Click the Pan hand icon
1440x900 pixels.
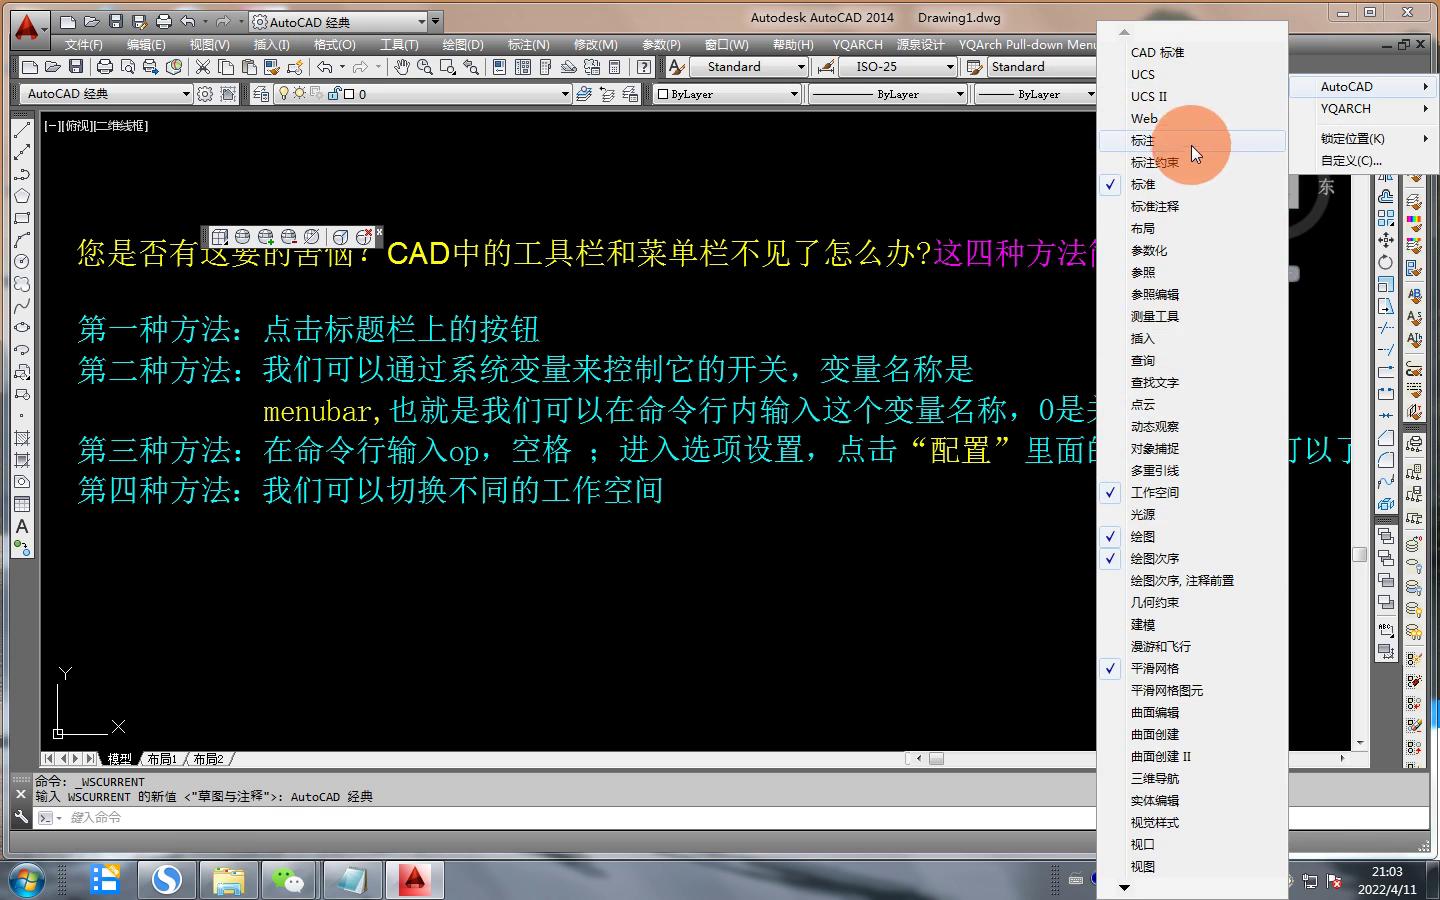click(401, 67)
